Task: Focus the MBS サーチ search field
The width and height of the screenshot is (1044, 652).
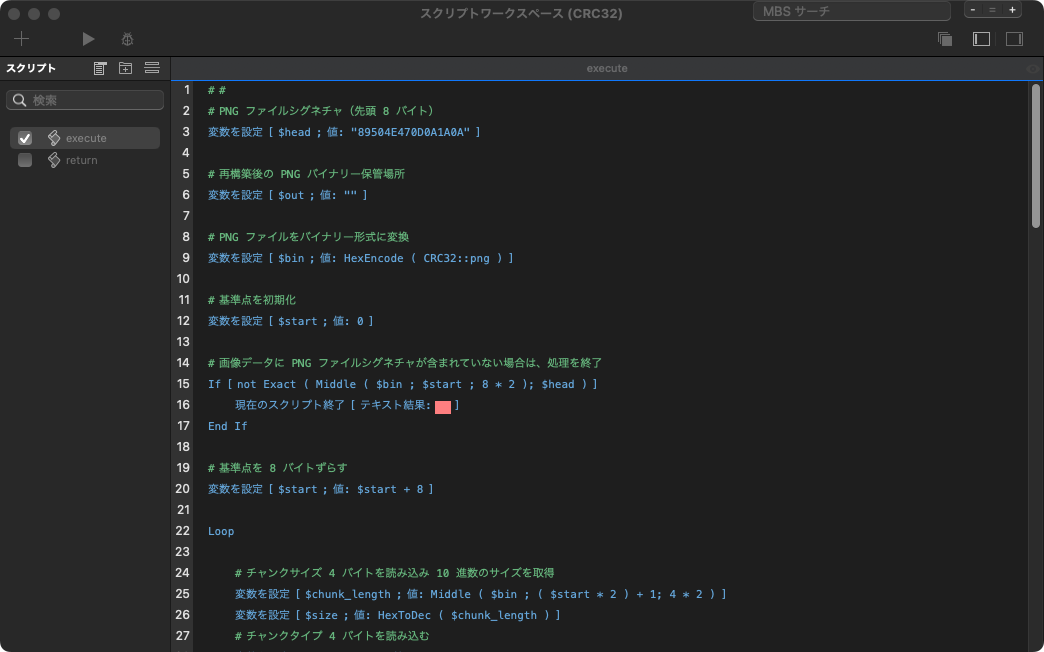Action: [x=852, y=11]
